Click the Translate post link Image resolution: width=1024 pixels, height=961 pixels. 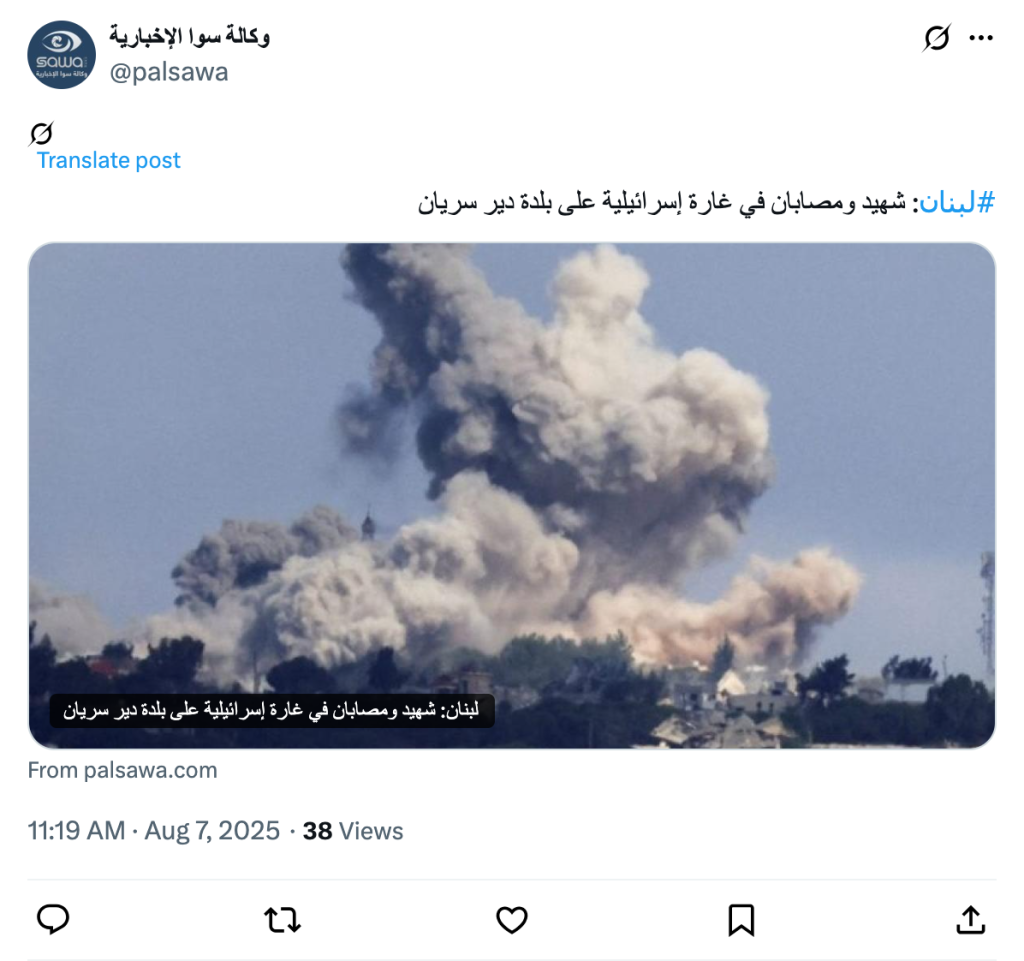click(x=108, y=161)
